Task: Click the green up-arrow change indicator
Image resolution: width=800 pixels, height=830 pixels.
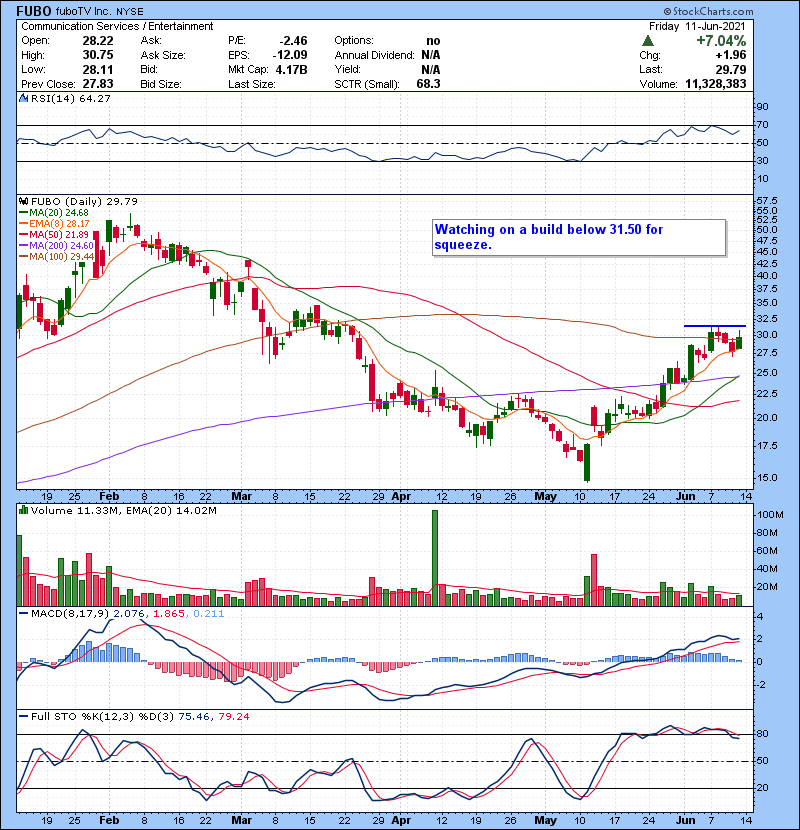Action: click(x=647, y=41)
